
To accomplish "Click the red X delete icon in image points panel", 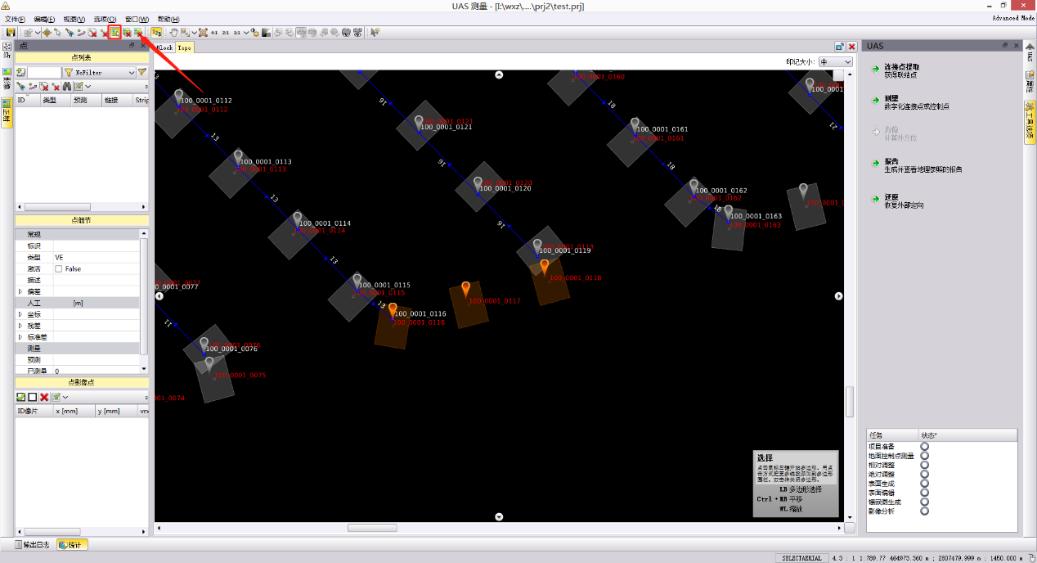I will pos(44,397).
